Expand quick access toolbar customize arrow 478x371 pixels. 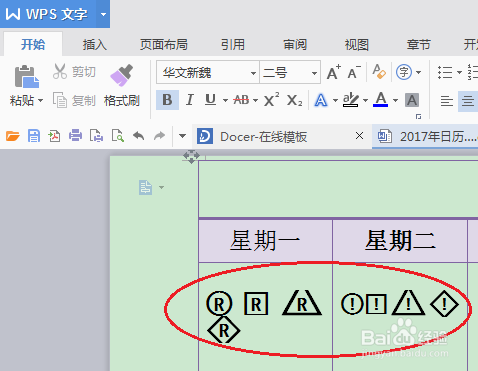(x=182, y=136)
